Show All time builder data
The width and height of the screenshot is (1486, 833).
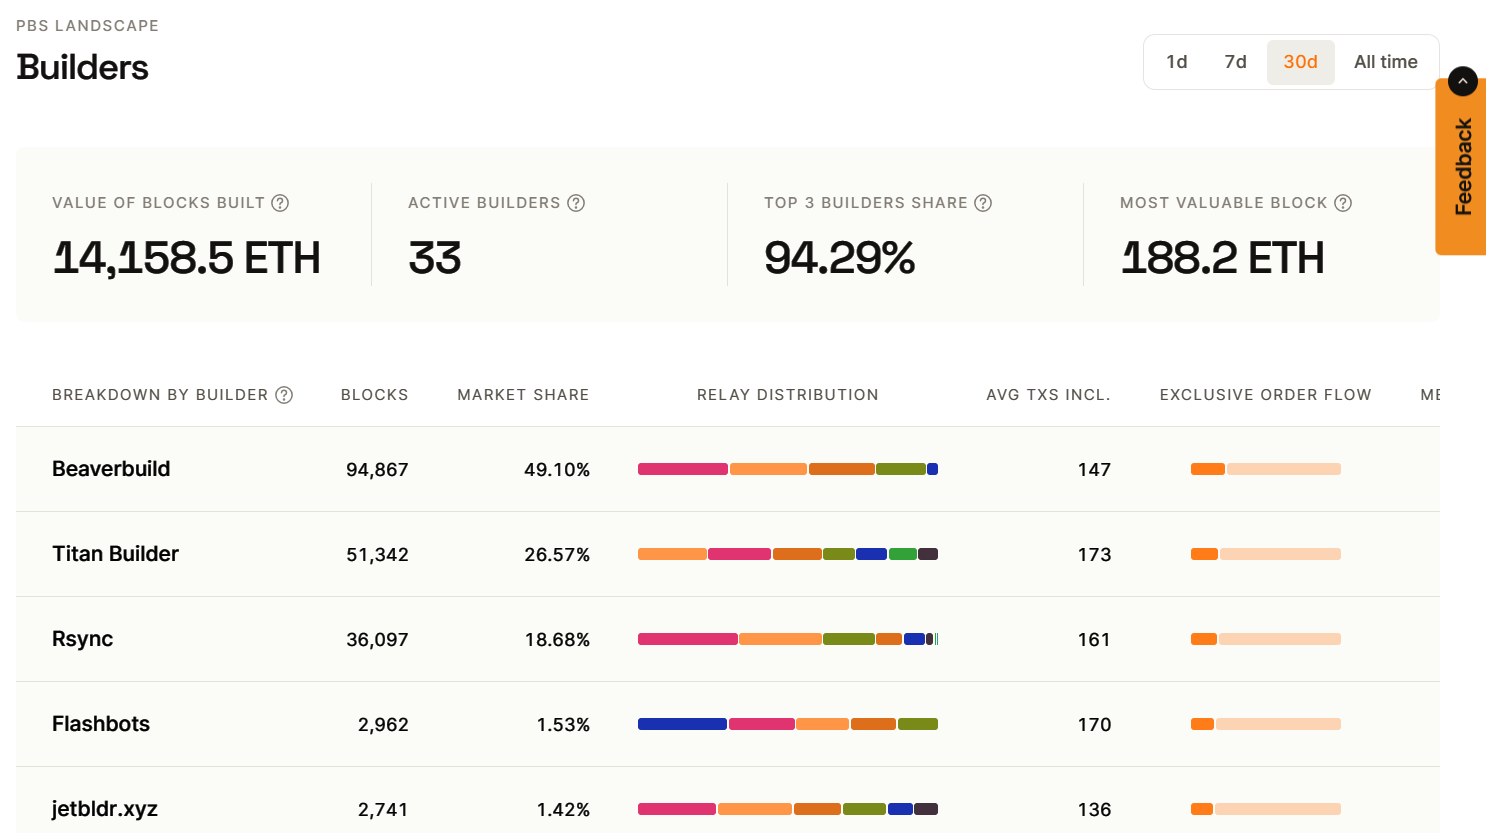click(1385, 62)
